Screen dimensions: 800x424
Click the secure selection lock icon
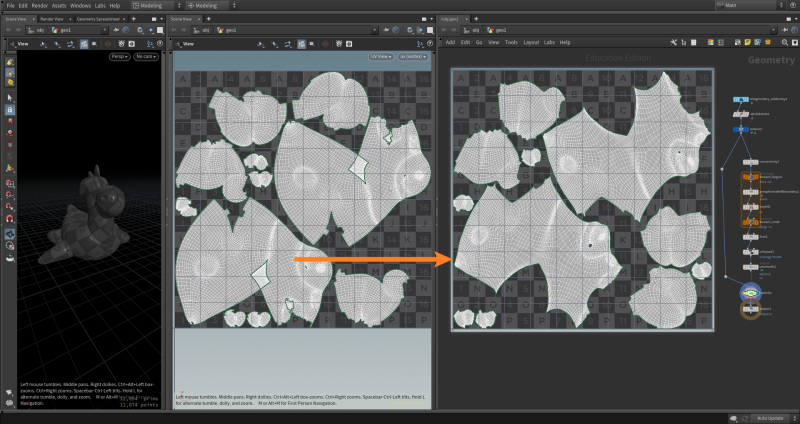(x=10, y=109)
